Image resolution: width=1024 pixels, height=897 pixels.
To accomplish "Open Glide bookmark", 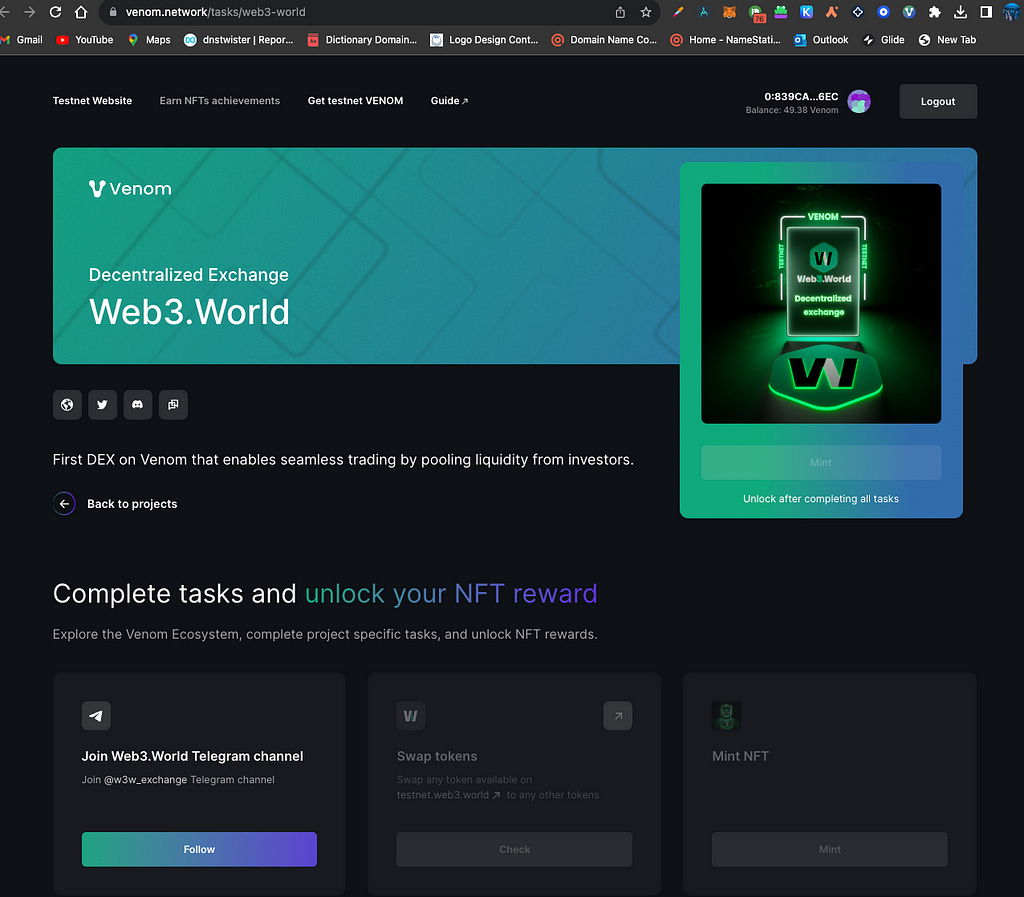I will click(884, 40).
